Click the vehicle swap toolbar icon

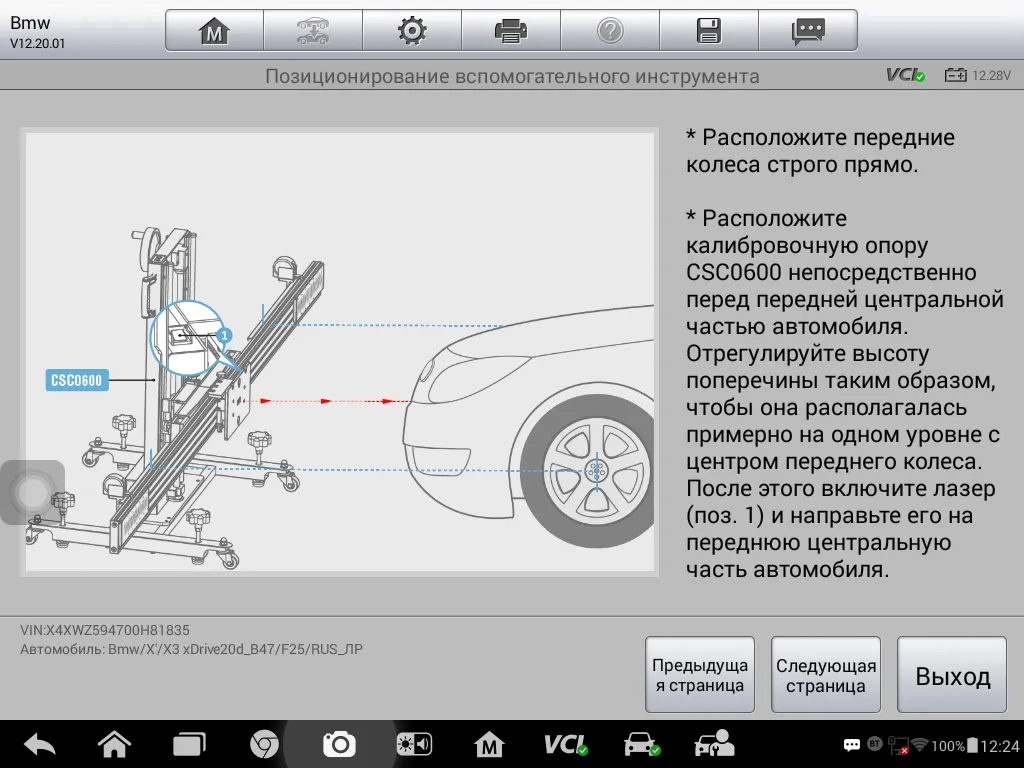coord(313,31)
